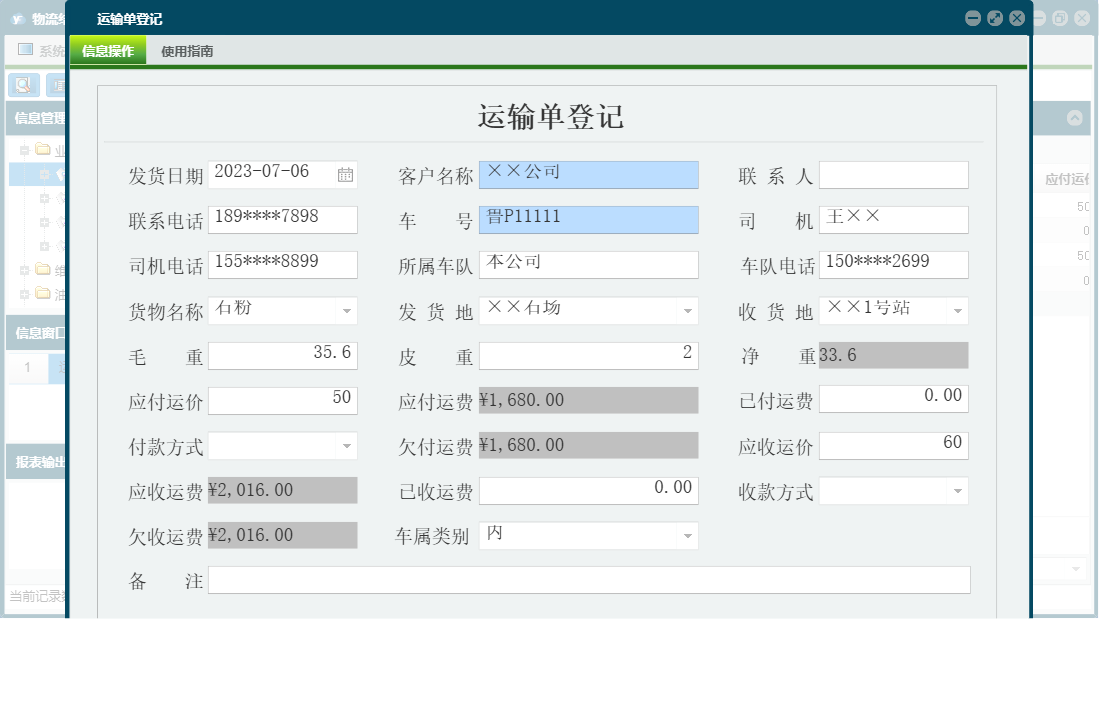Screen dimensions: 1099x705
Task: Open the 收货地 destination dropdown
Action: tap(956, 310)
